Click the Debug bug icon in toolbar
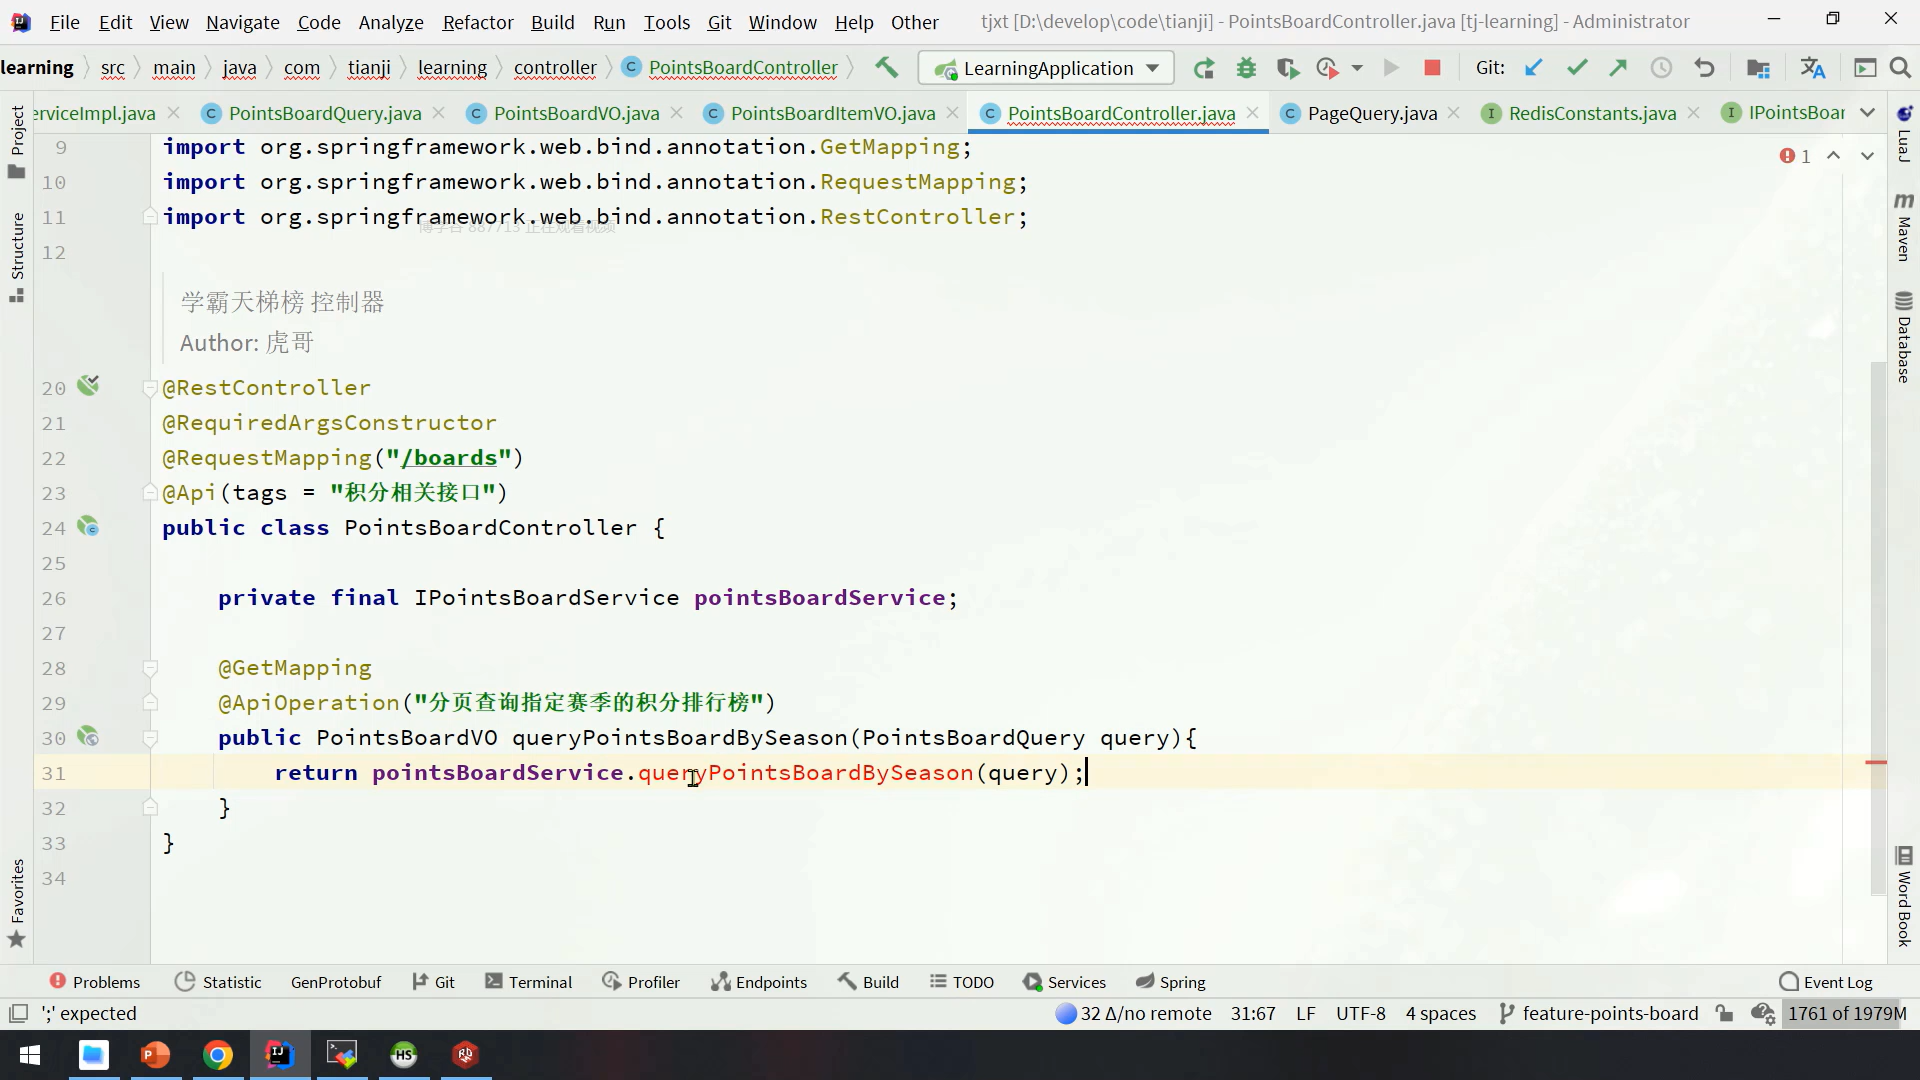1920x1080 pixels. click(x=1246, y=68)
